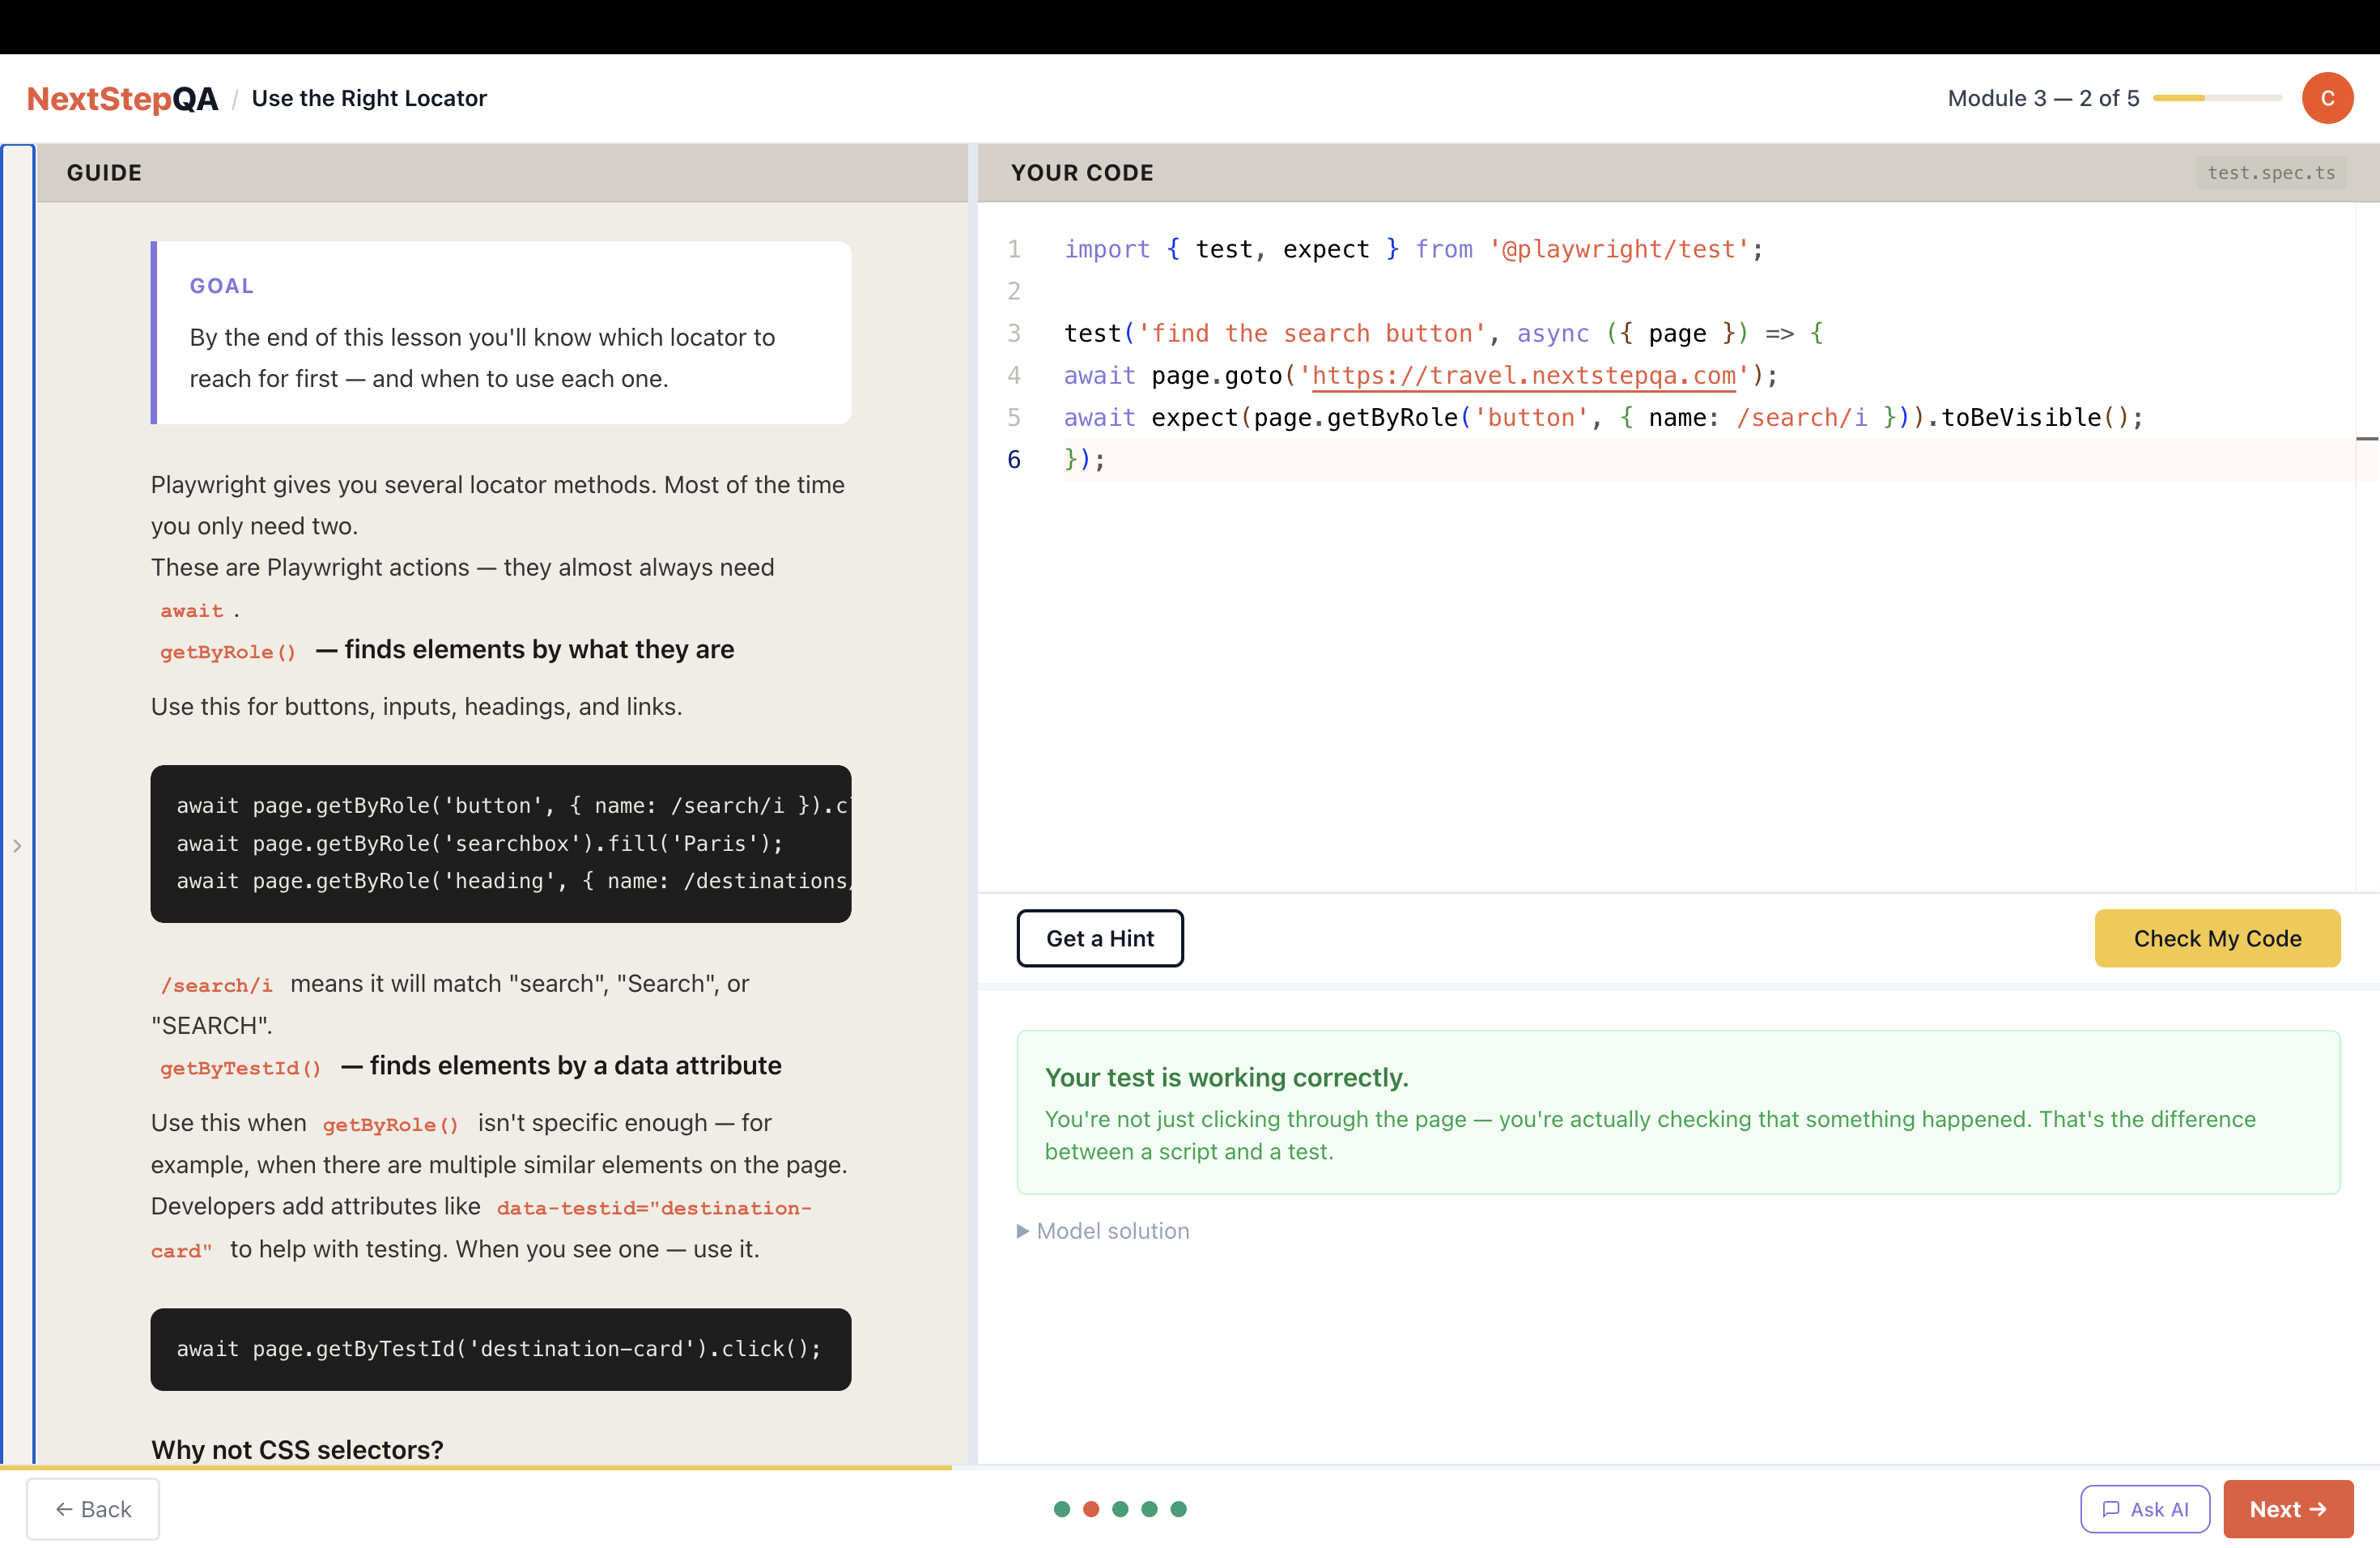Click the Module 3 progress bar

(x=2218, y=98)
